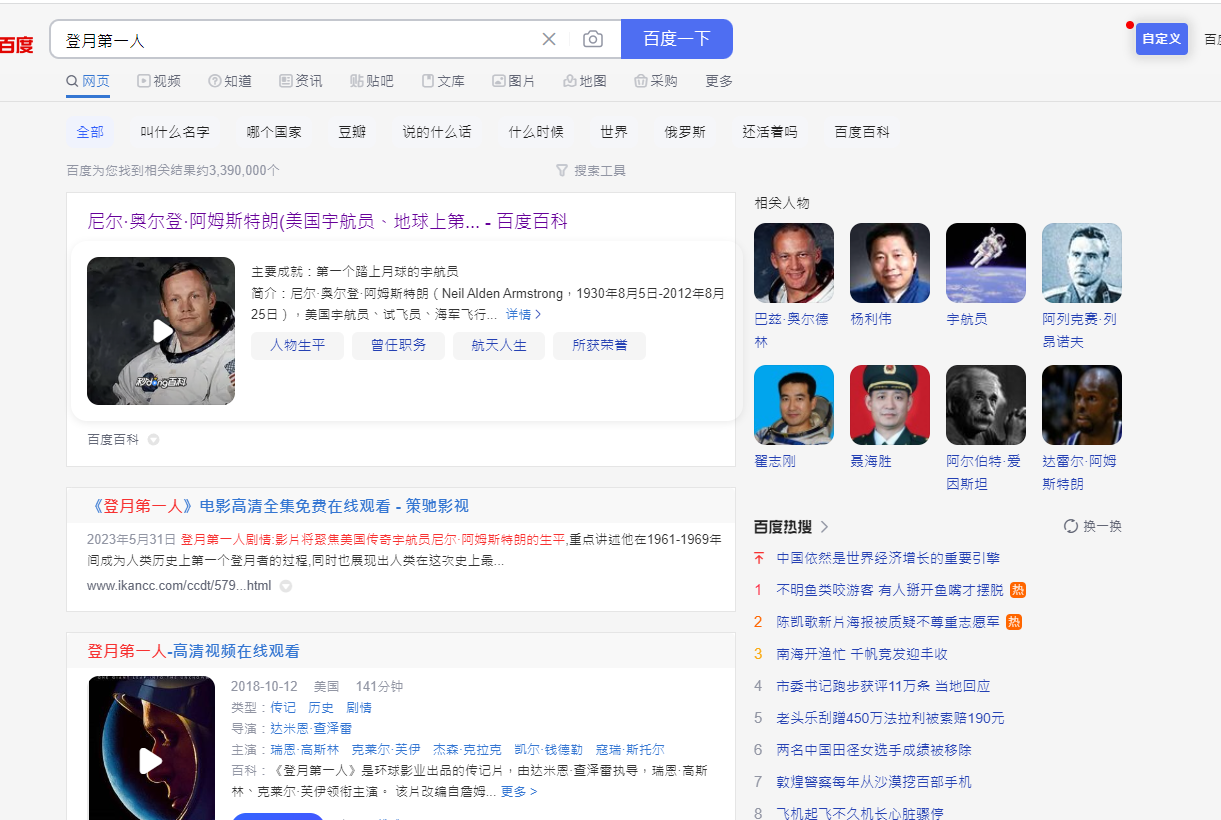This screenshot has height=820, width=1221.
Task: Switch to the 图片 tab
Action: [x=514, y=81]
